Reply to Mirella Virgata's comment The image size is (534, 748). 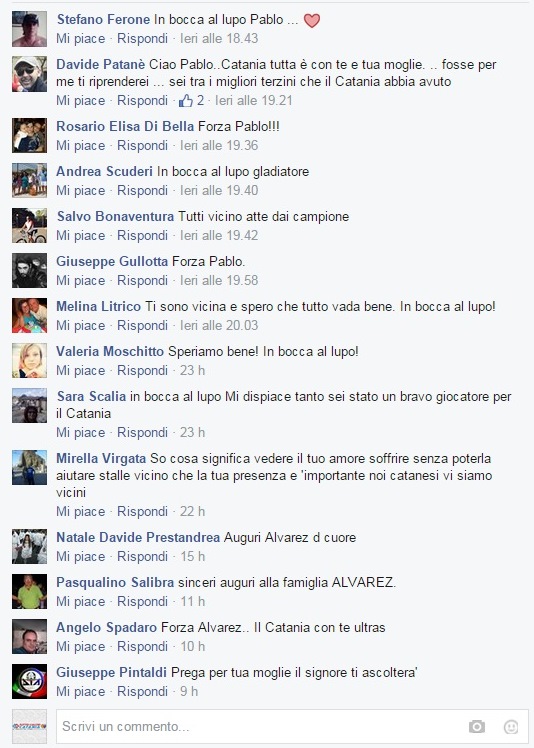tap(142, 511)
